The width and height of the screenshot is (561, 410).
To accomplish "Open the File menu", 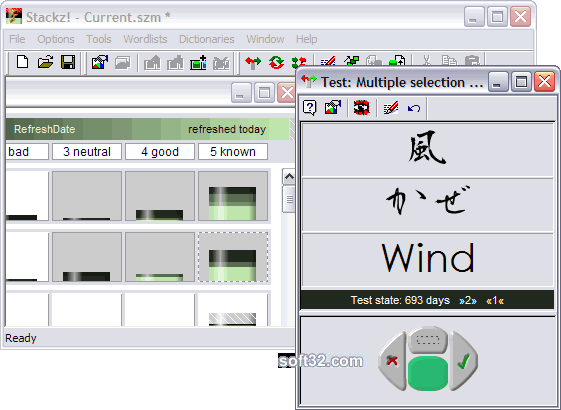I will [x=17, y=39].
